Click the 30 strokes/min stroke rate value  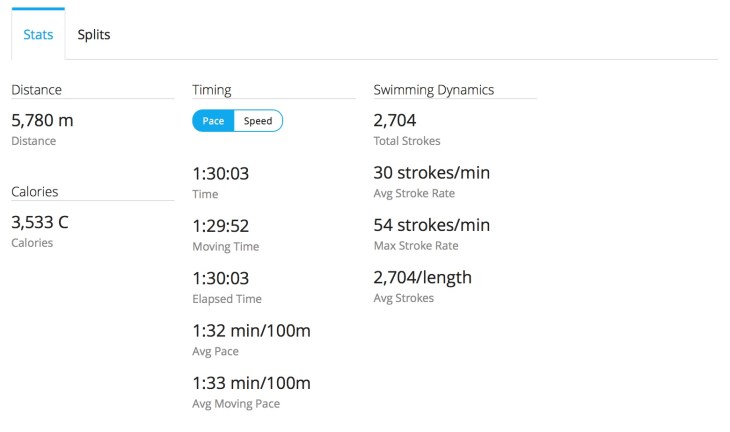[431, 173]
